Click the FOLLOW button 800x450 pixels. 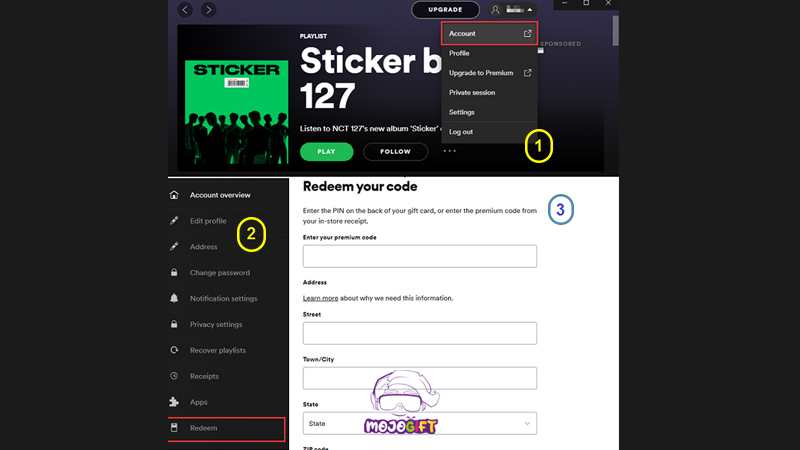pyautogui.click(x=395, y=152)
